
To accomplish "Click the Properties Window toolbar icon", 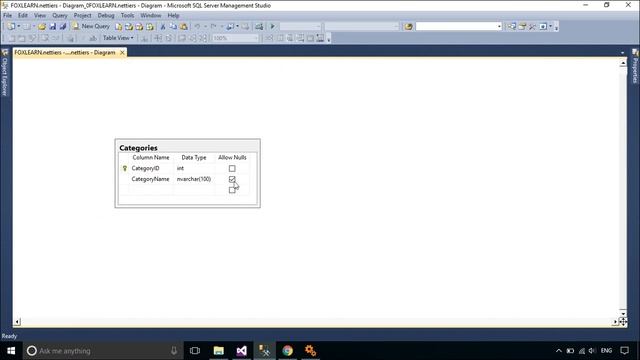I will pos(522,27).
